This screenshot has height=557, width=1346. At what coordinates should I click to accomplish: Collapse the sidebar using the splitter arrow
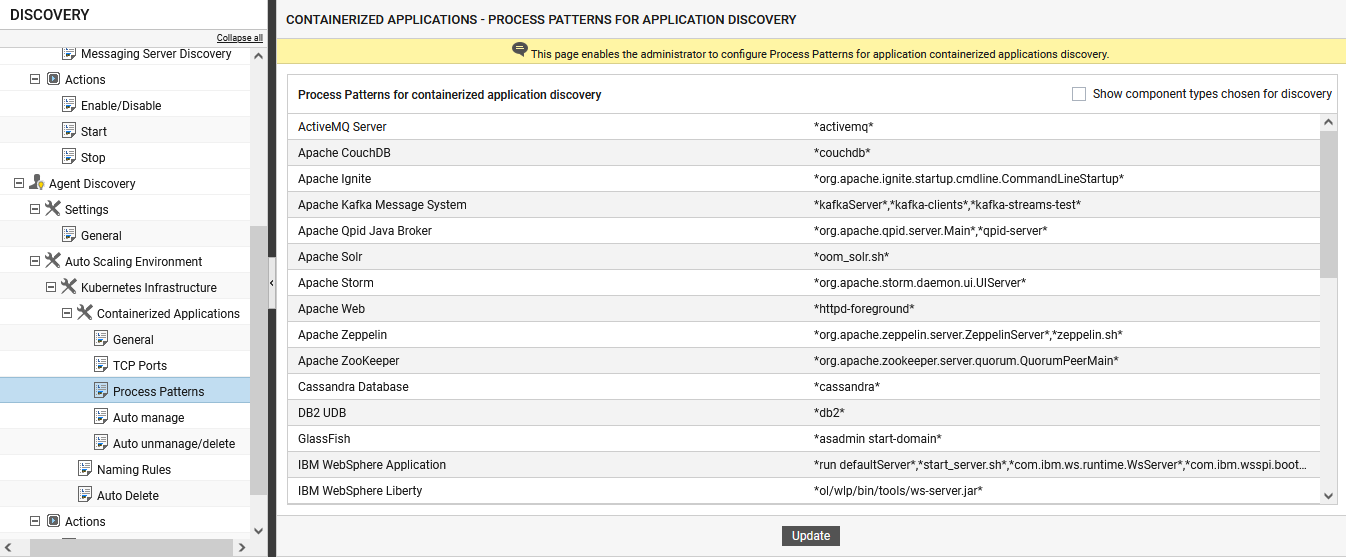coord(272,285)
